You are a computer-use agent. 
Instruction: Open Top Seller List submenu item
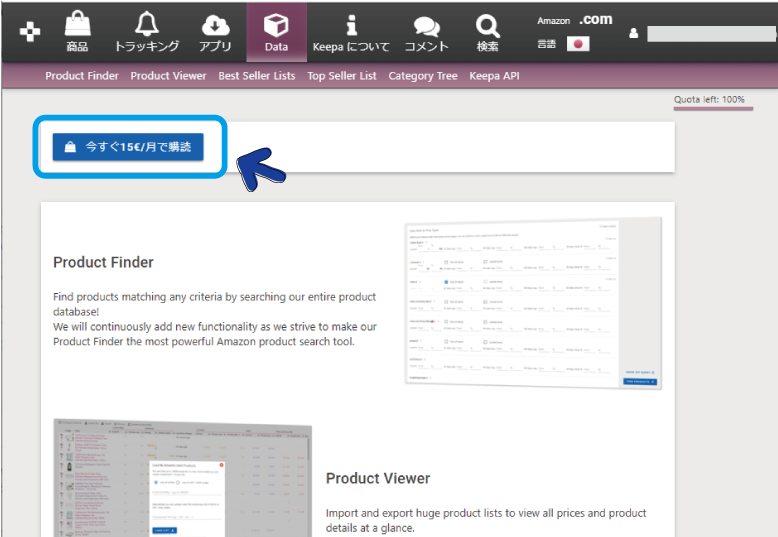tap(341, 76)
